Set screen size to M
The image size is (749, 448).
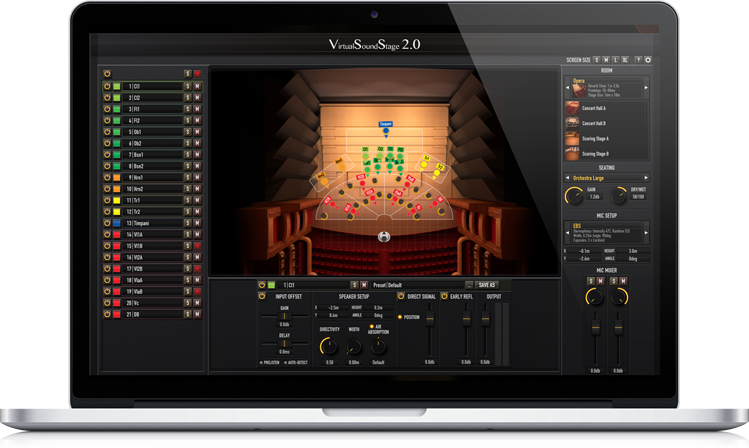pyautogui.click(x=606, y=60)
